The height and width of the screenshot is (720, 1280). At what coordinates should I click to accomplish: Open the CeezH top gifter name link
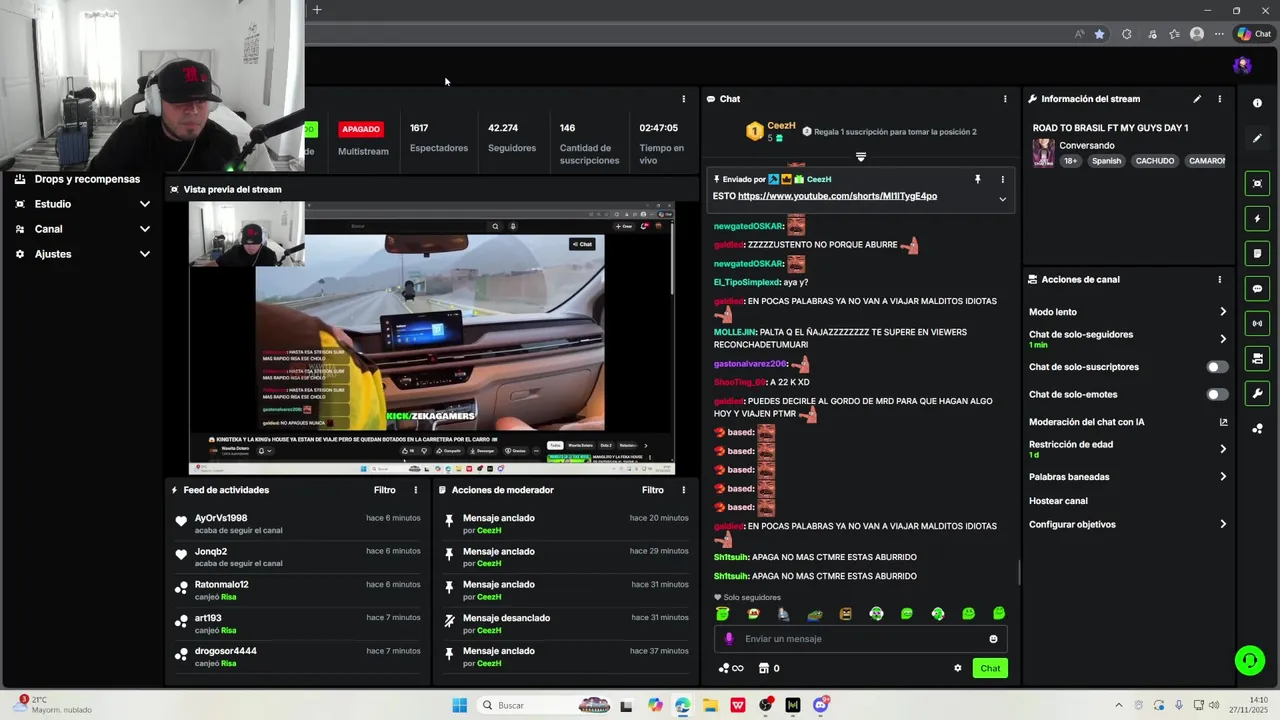[781, 126]
